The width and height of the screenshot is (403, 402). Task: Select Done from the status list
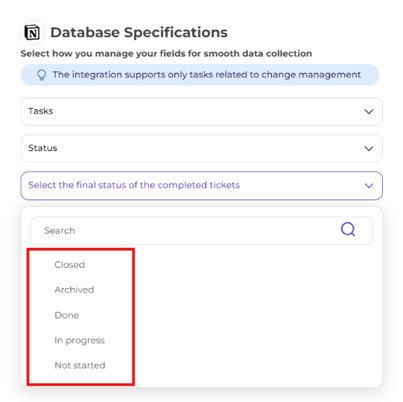(67, 315)
